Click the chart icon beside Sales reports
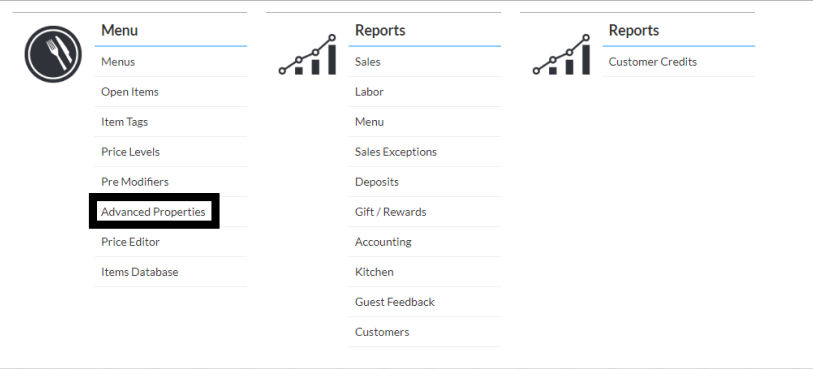The width and height of the screenshot is (813, 369). coord(307,55)
